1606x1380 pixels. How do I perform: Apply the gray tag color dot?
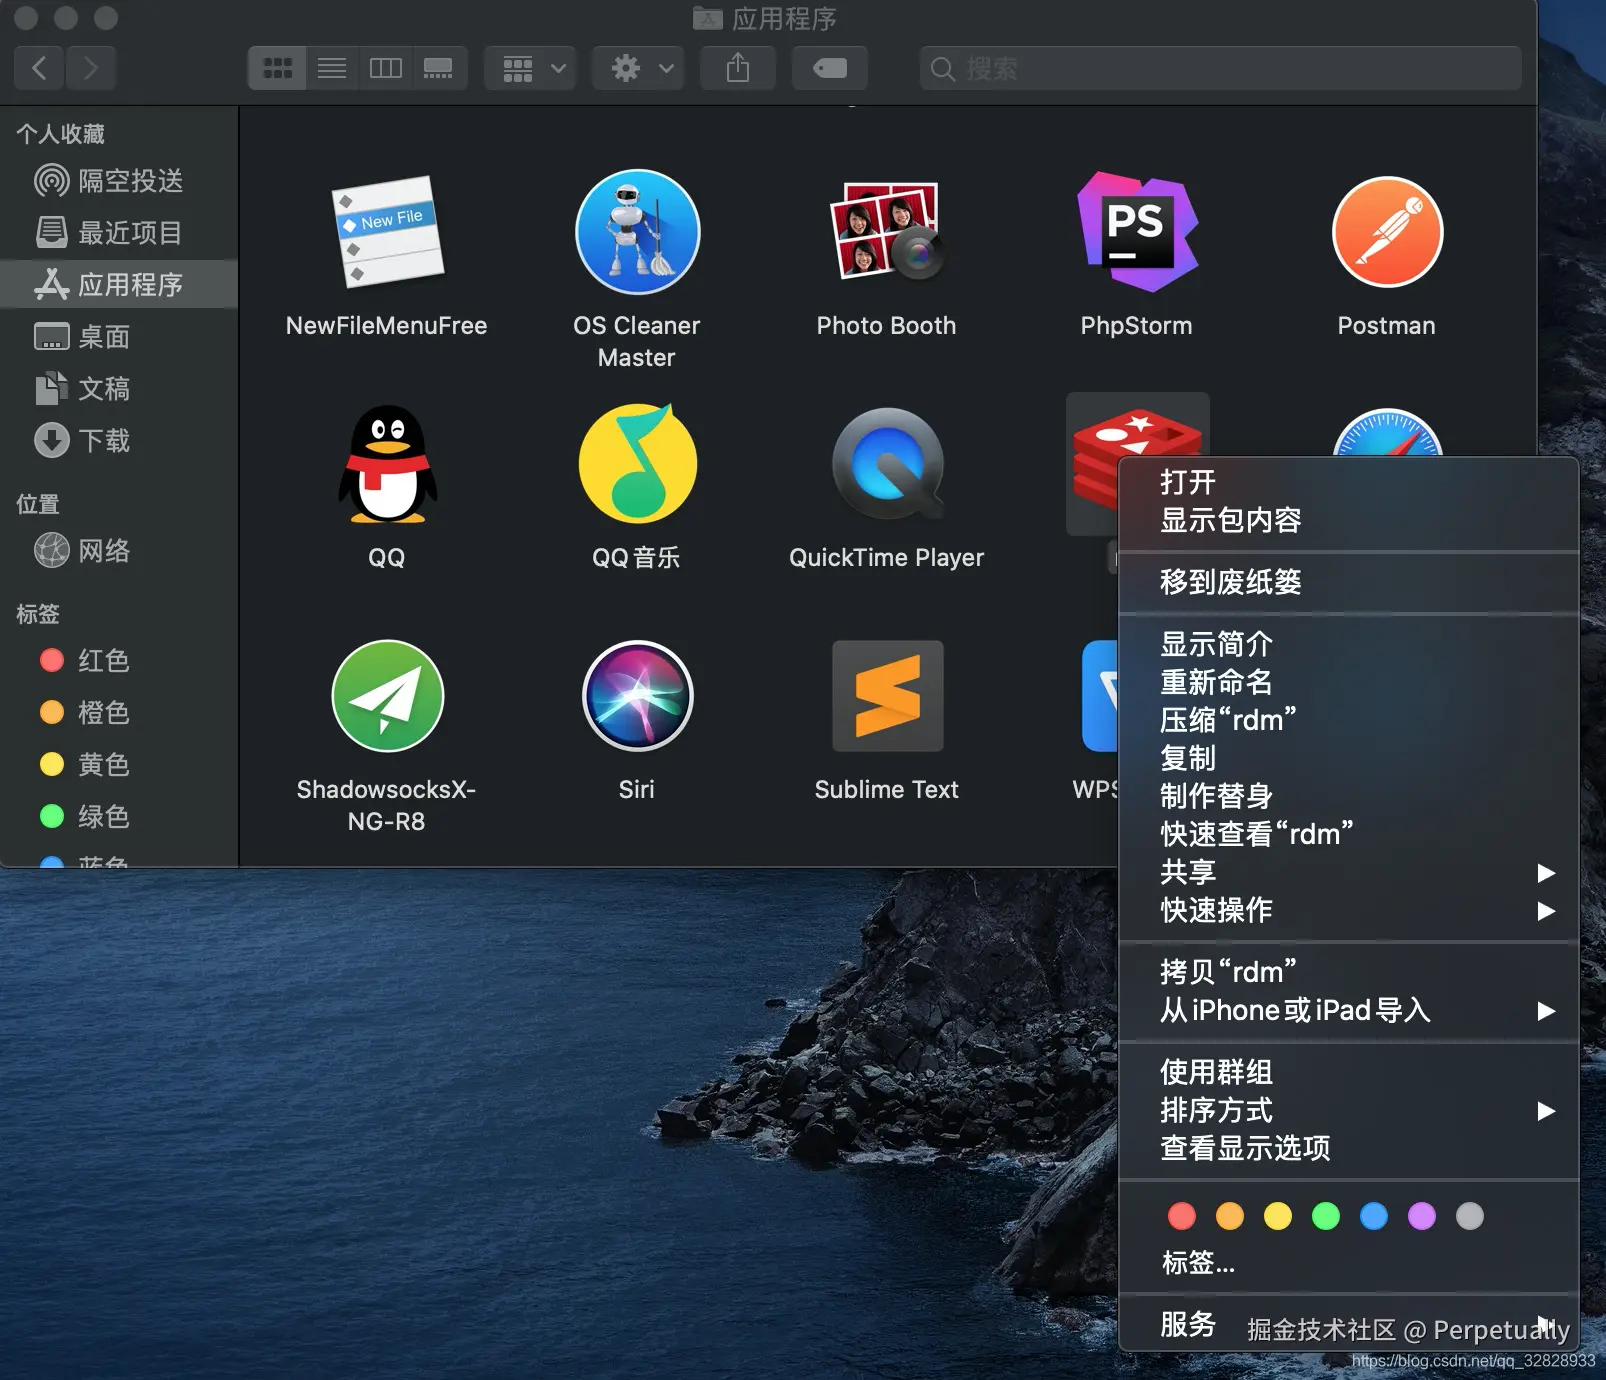[x=1470, y=1216]
